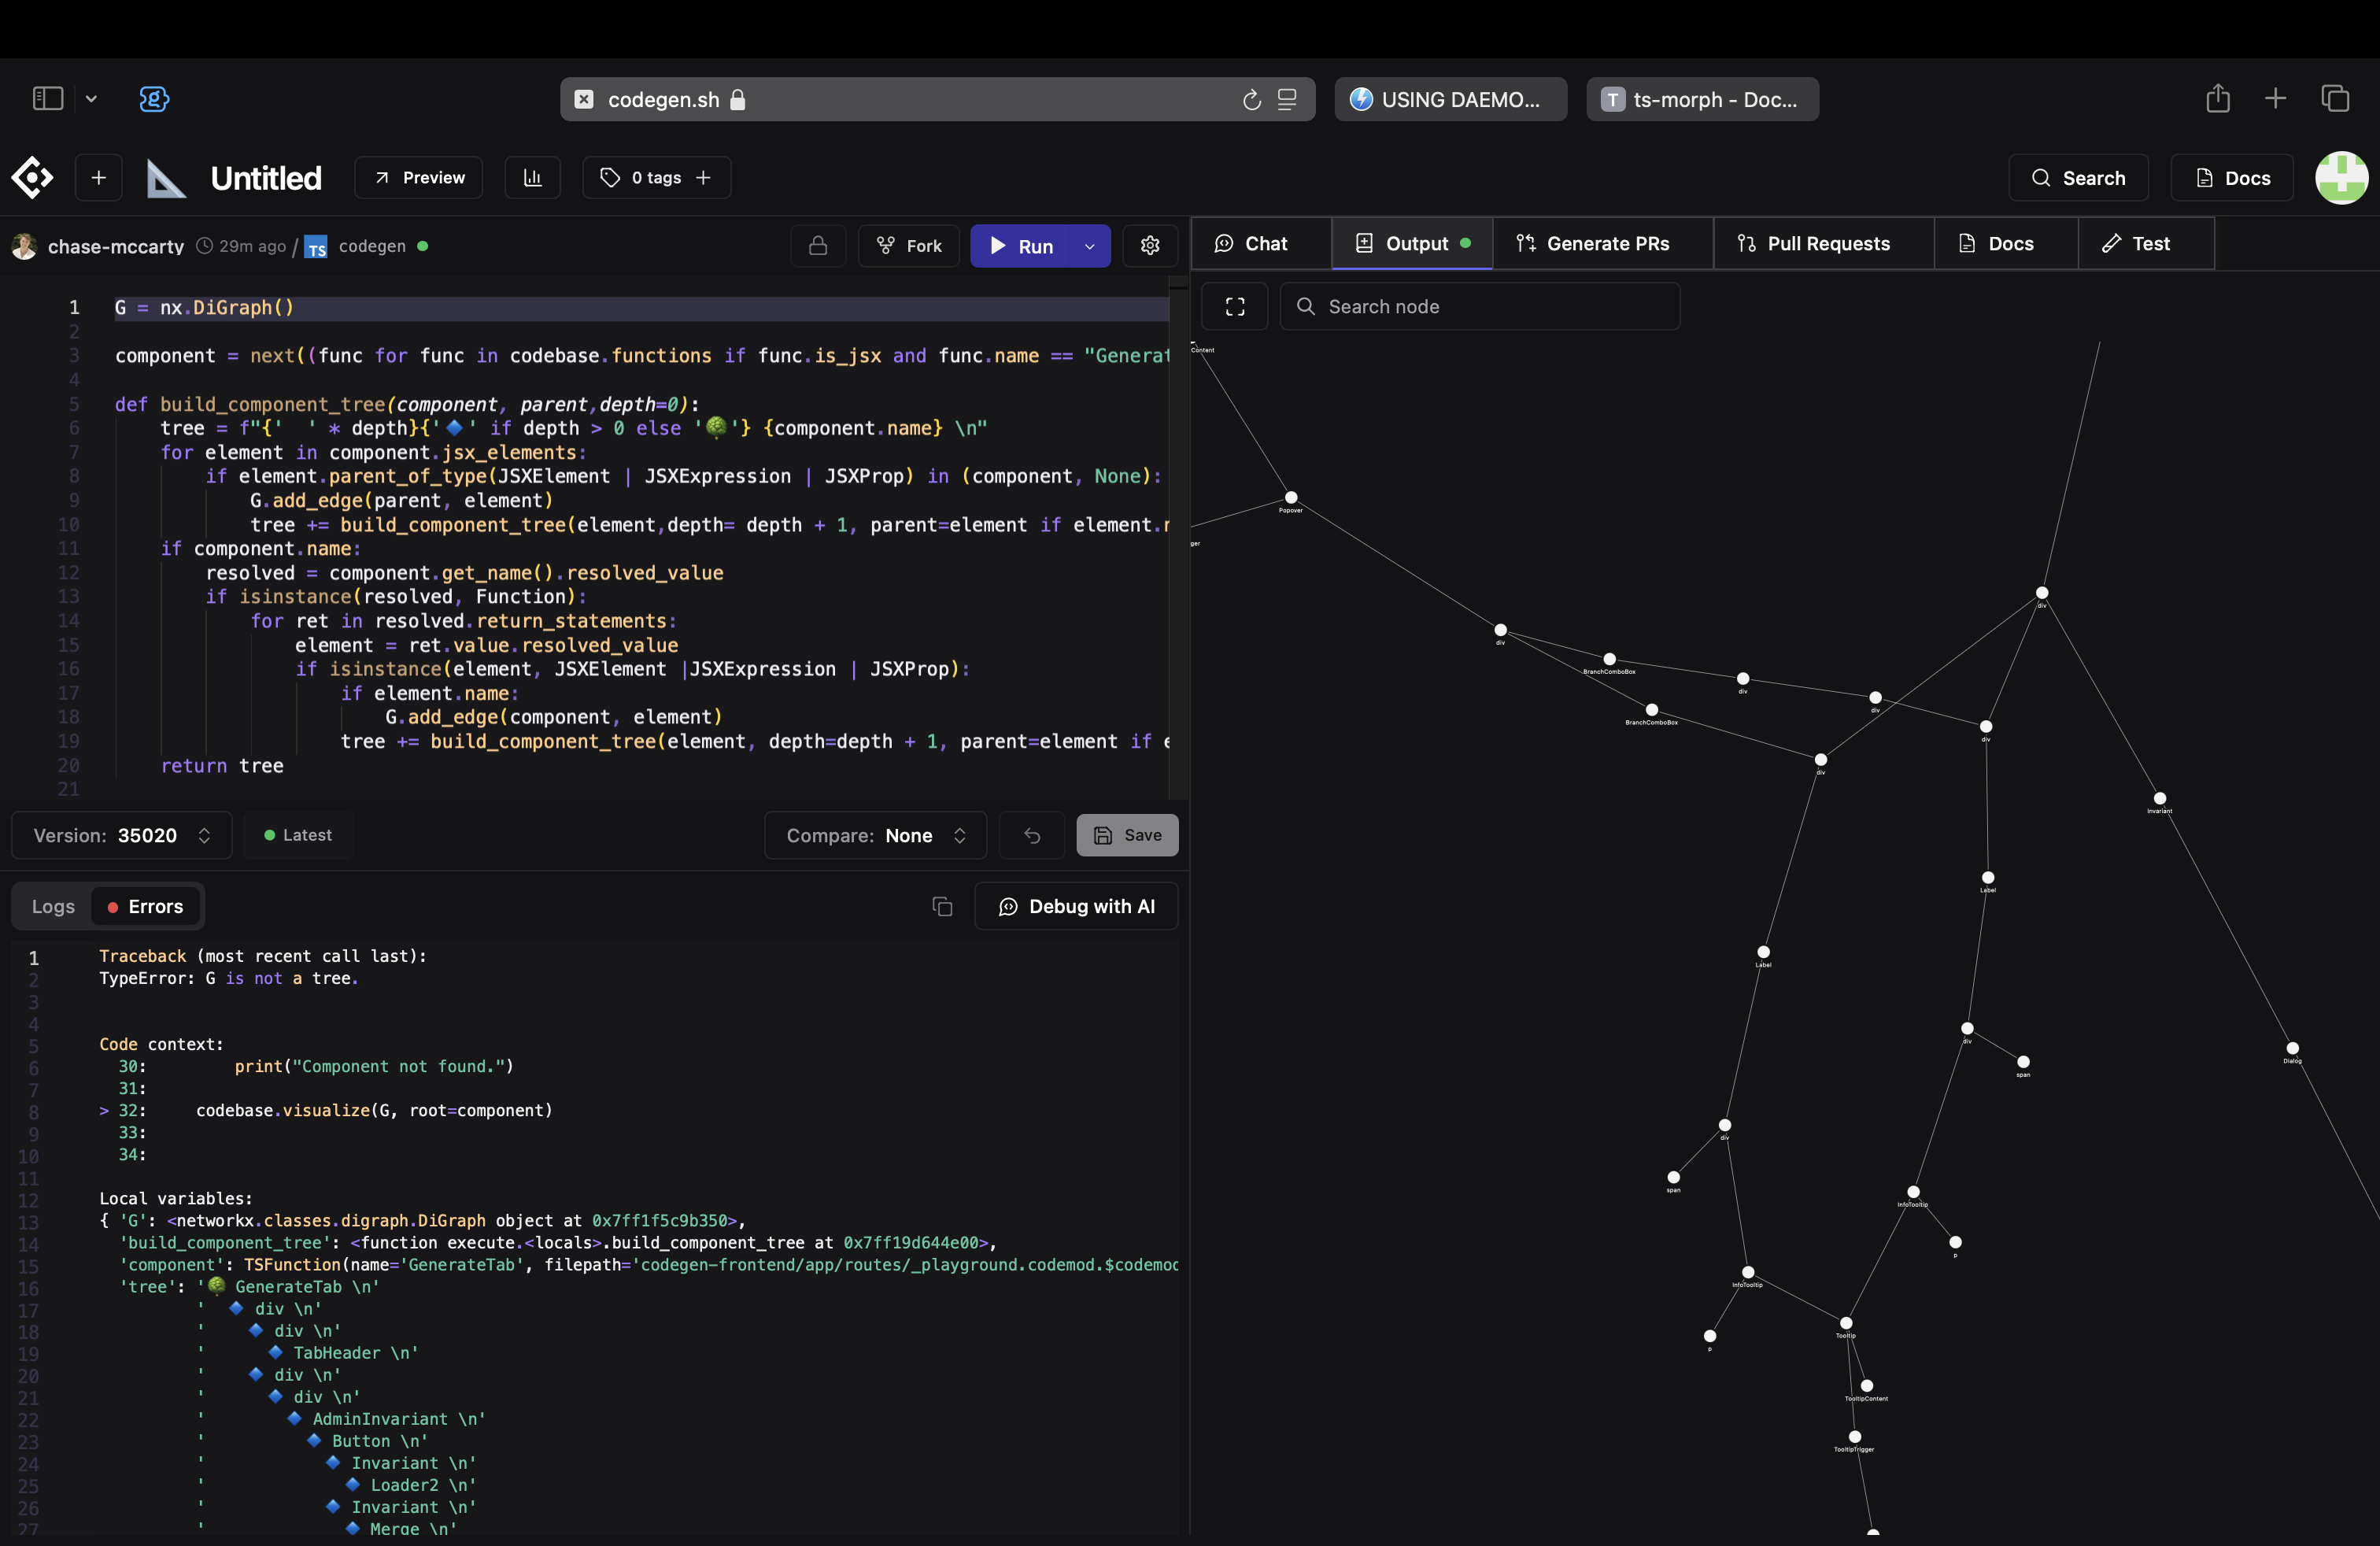Expand the Run button dropdown arrow
The width and height of the screenshot is (2380, 1546).
click(x=1090, y=246)
